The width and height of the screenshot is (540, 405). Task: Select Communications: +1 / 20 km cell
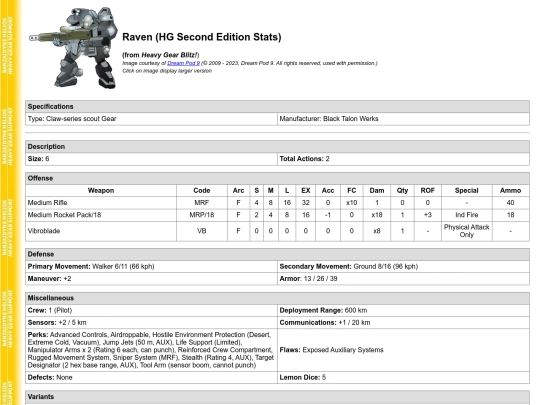pos(403,323)
